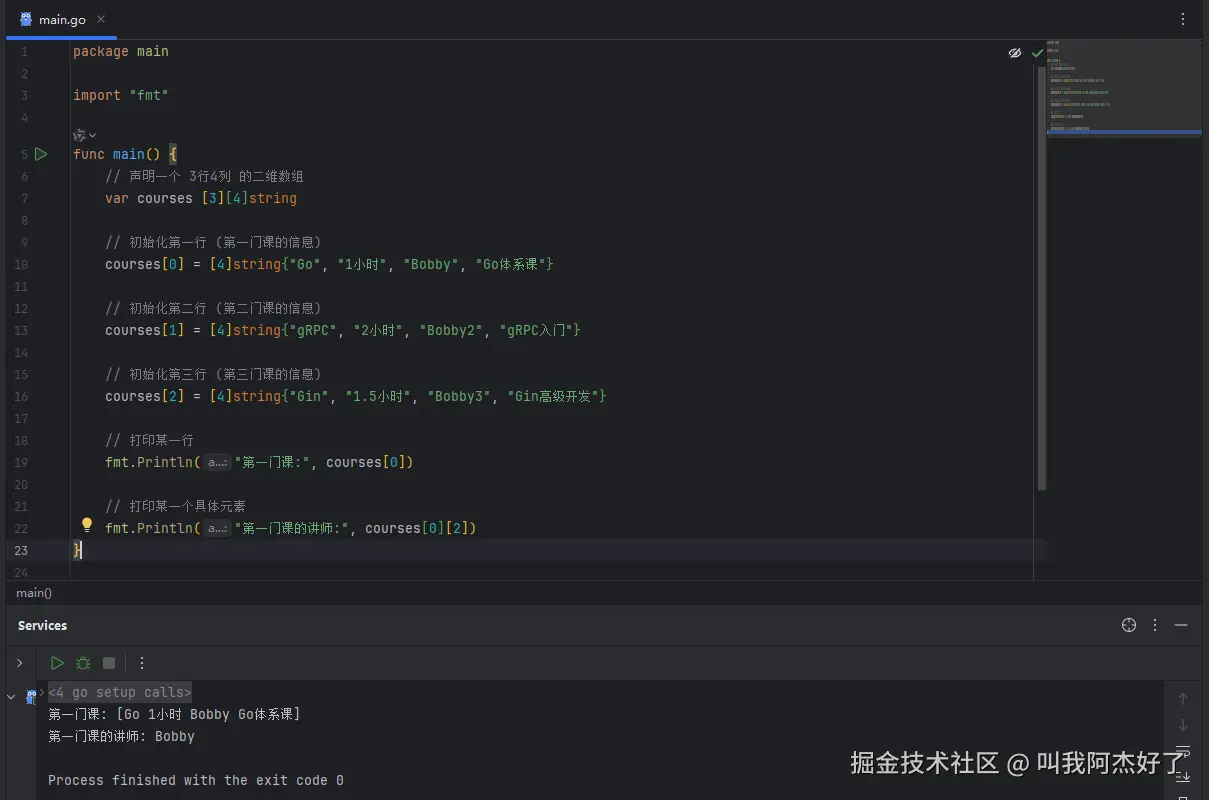Select the main() breadcrumb

(34, 593)
